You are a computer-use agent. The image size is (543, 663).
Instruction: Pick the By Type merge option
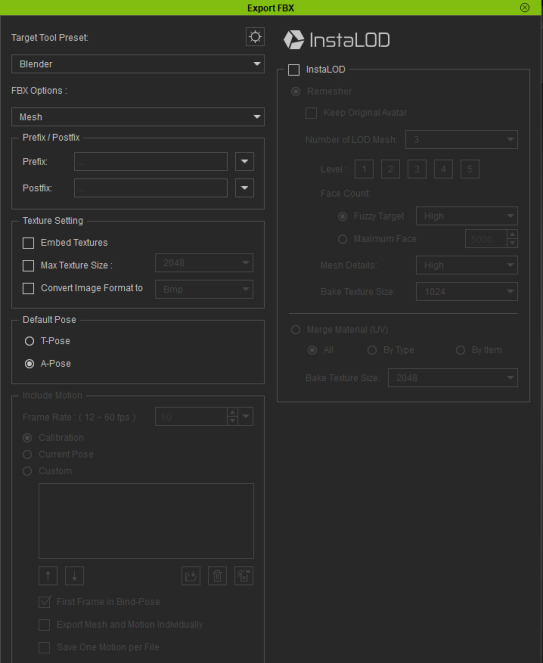point(372,350)
